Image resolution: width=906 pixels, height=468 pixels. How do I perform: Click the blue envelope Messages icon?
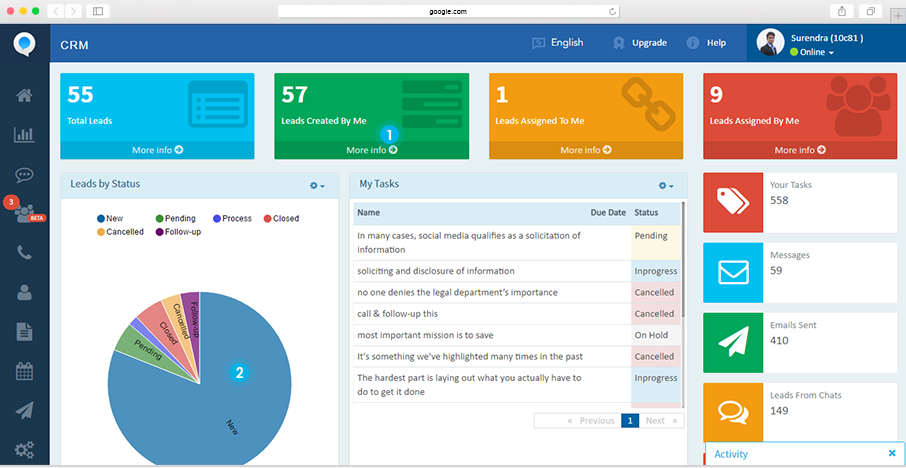click(x=733, y=273)
